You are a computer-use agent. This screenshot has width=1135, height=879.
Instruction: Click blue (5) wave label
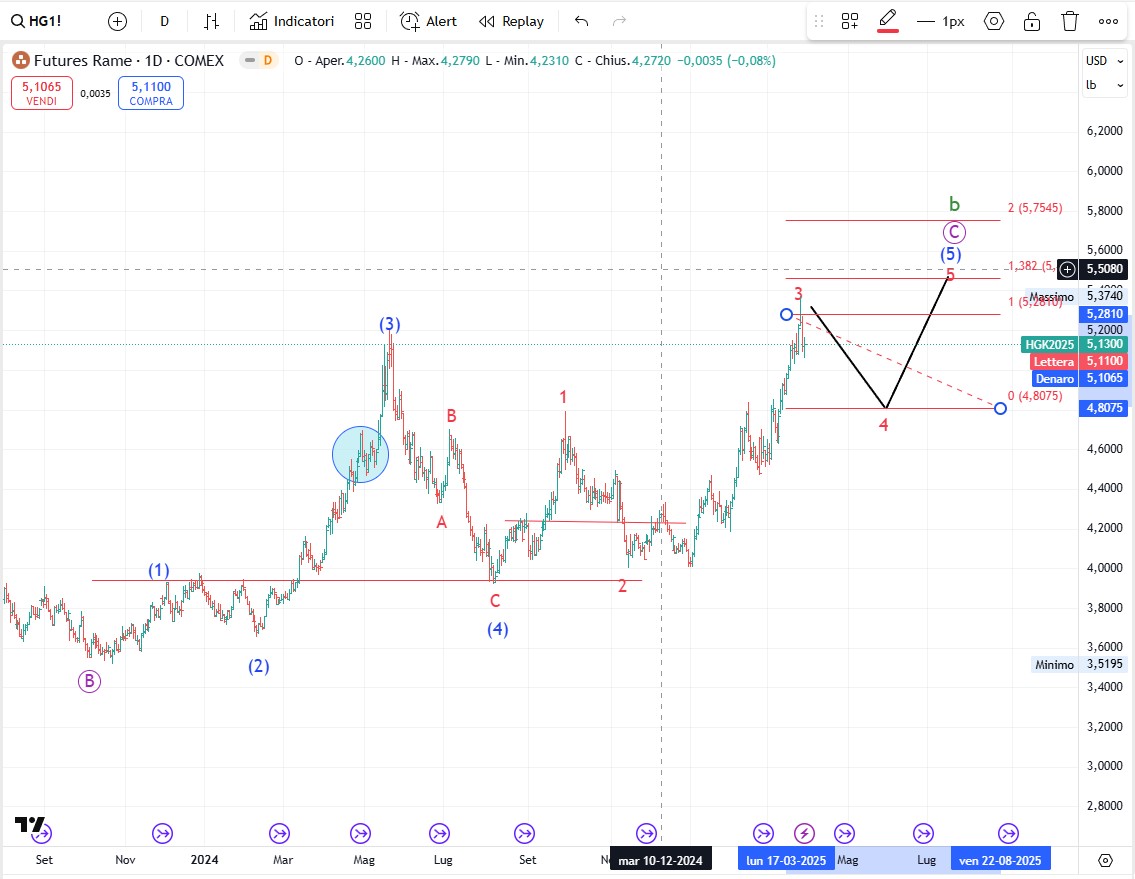point(950,254)
